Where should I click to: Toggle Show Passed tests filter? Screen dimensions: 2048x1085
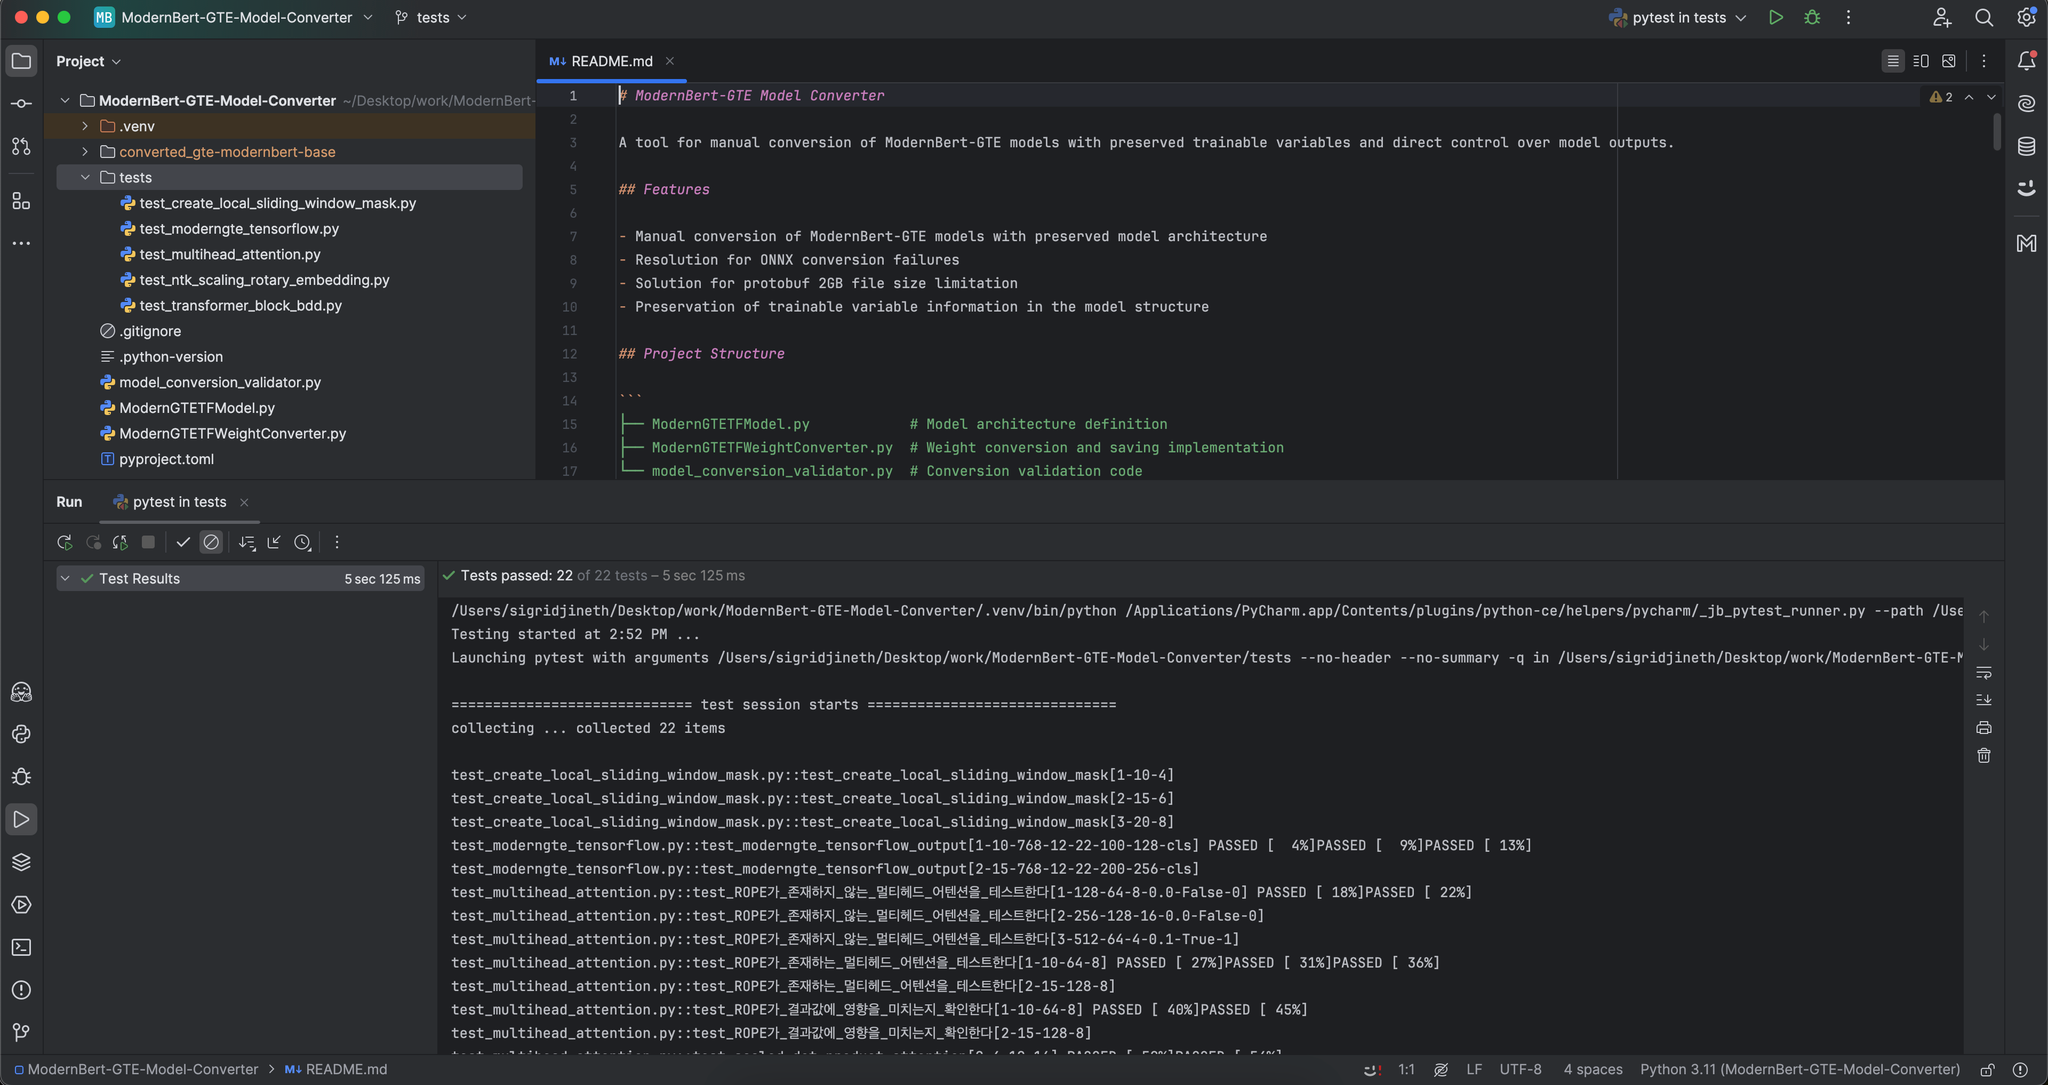pos(183,542)
